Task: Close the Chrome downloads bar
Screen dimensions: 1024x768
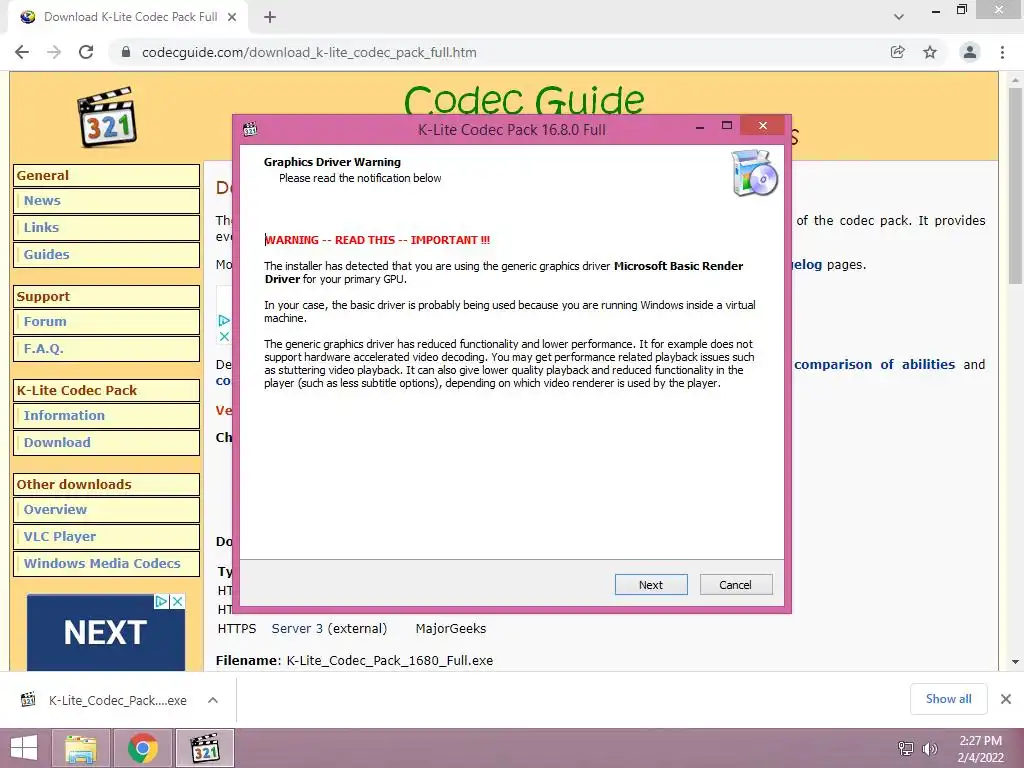Action: tap(1006, 699)
